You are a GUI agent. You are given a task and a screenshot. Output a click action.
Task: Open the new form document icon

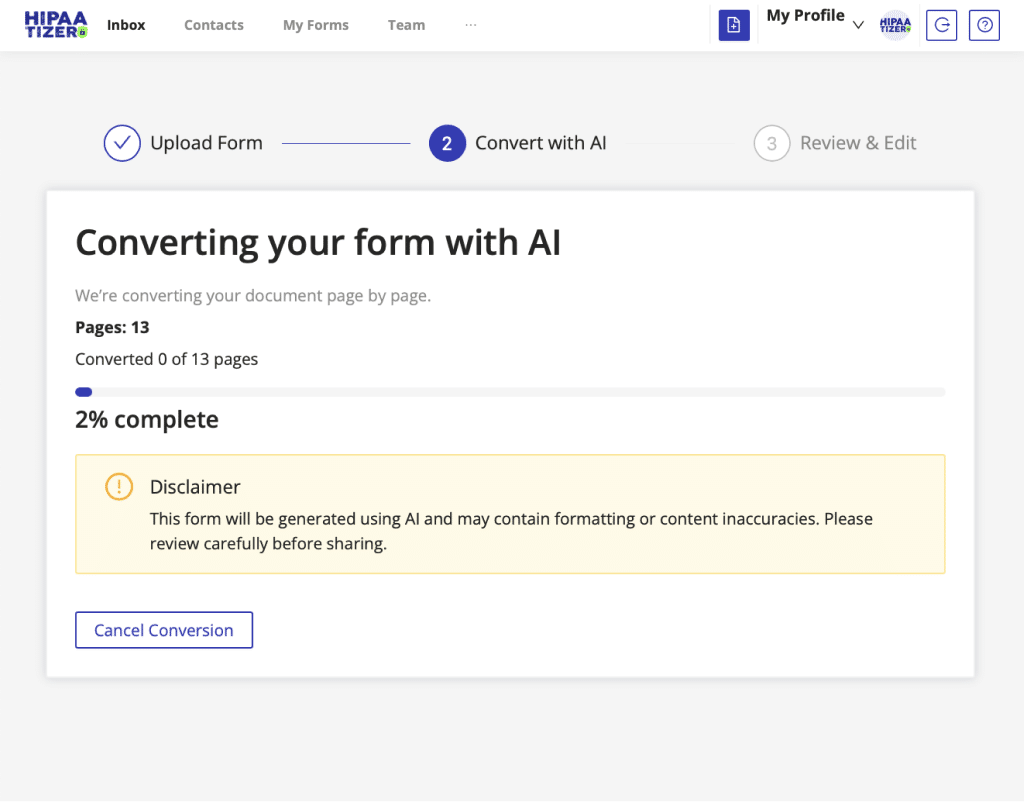click(734, 24)
